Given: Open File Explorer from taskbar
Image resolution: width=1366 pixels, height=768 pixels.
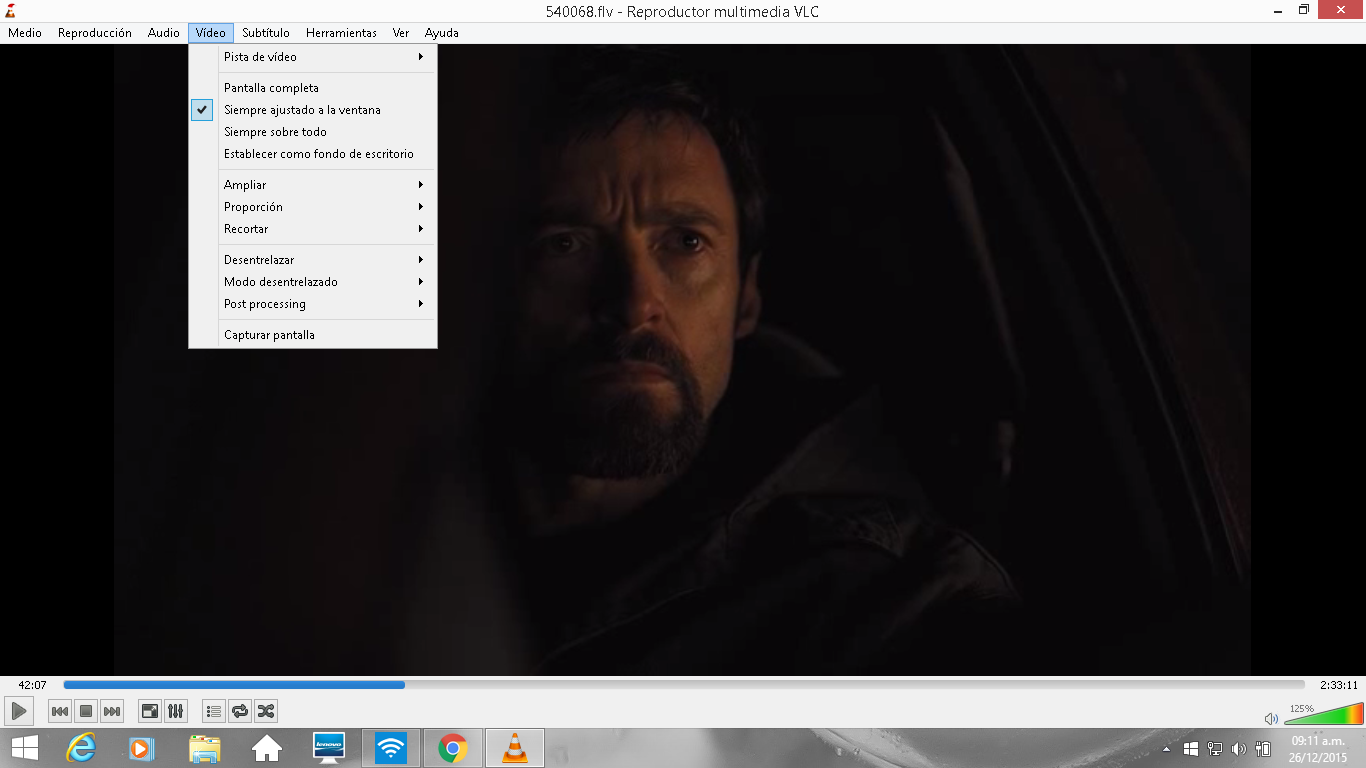Looking at the screenshot, I should [x=204, y=748].
